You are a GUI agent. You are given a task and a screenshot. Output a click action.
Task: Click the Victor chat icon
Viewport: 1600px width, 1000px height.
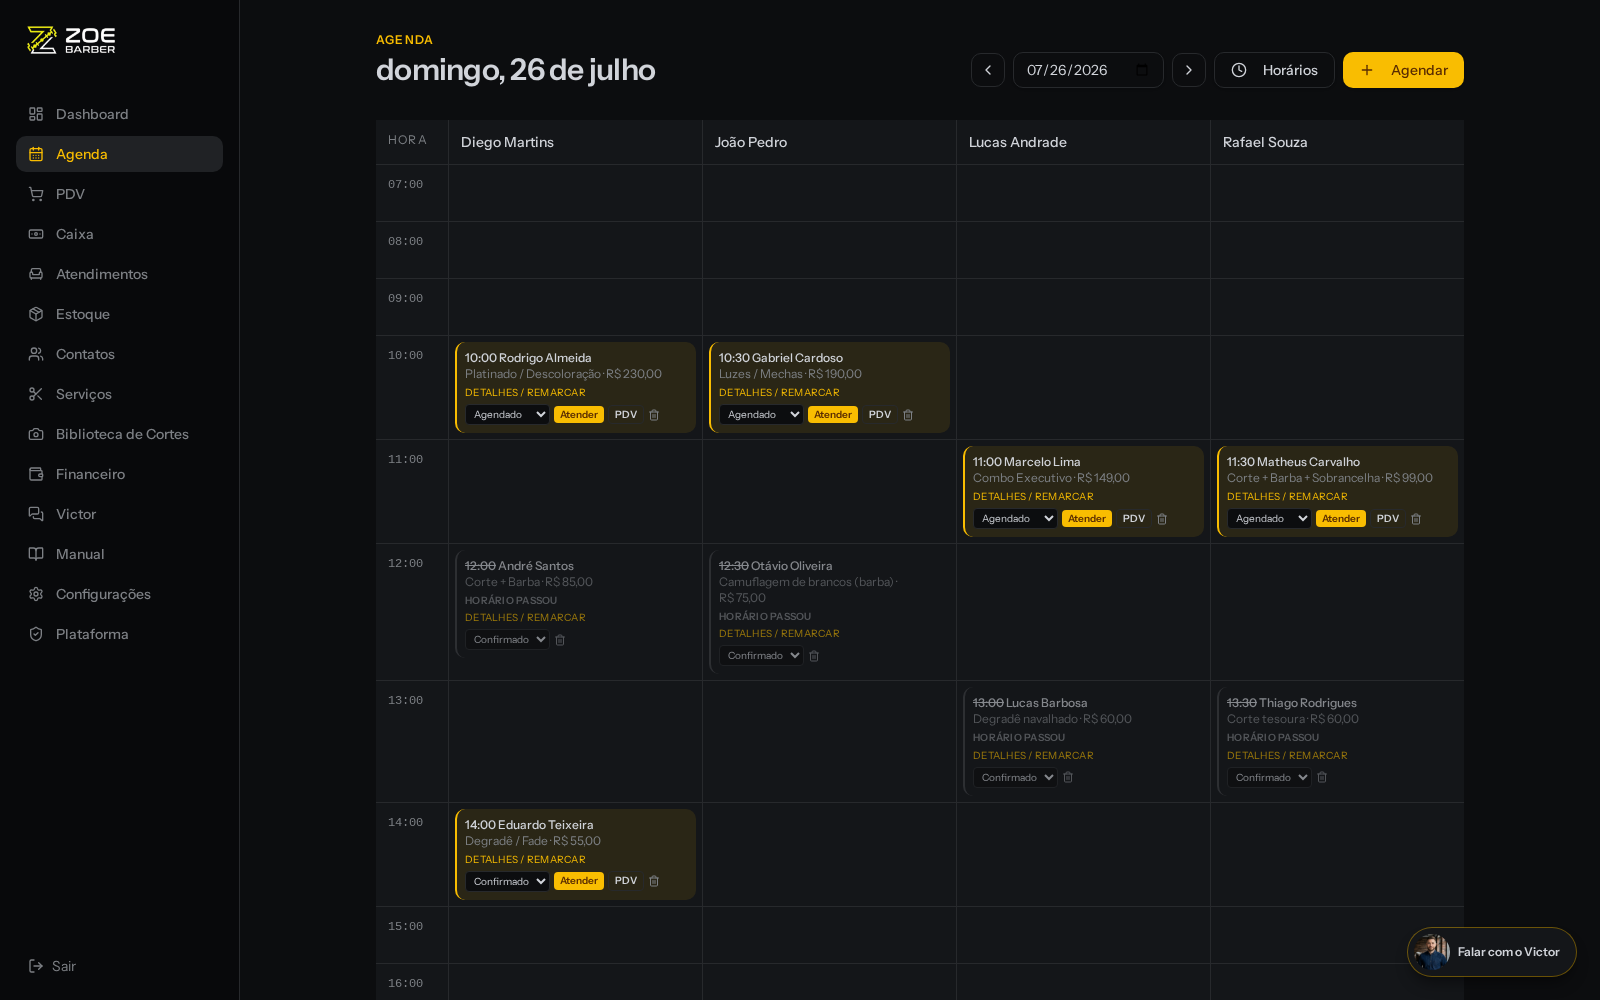click(36, 514)
